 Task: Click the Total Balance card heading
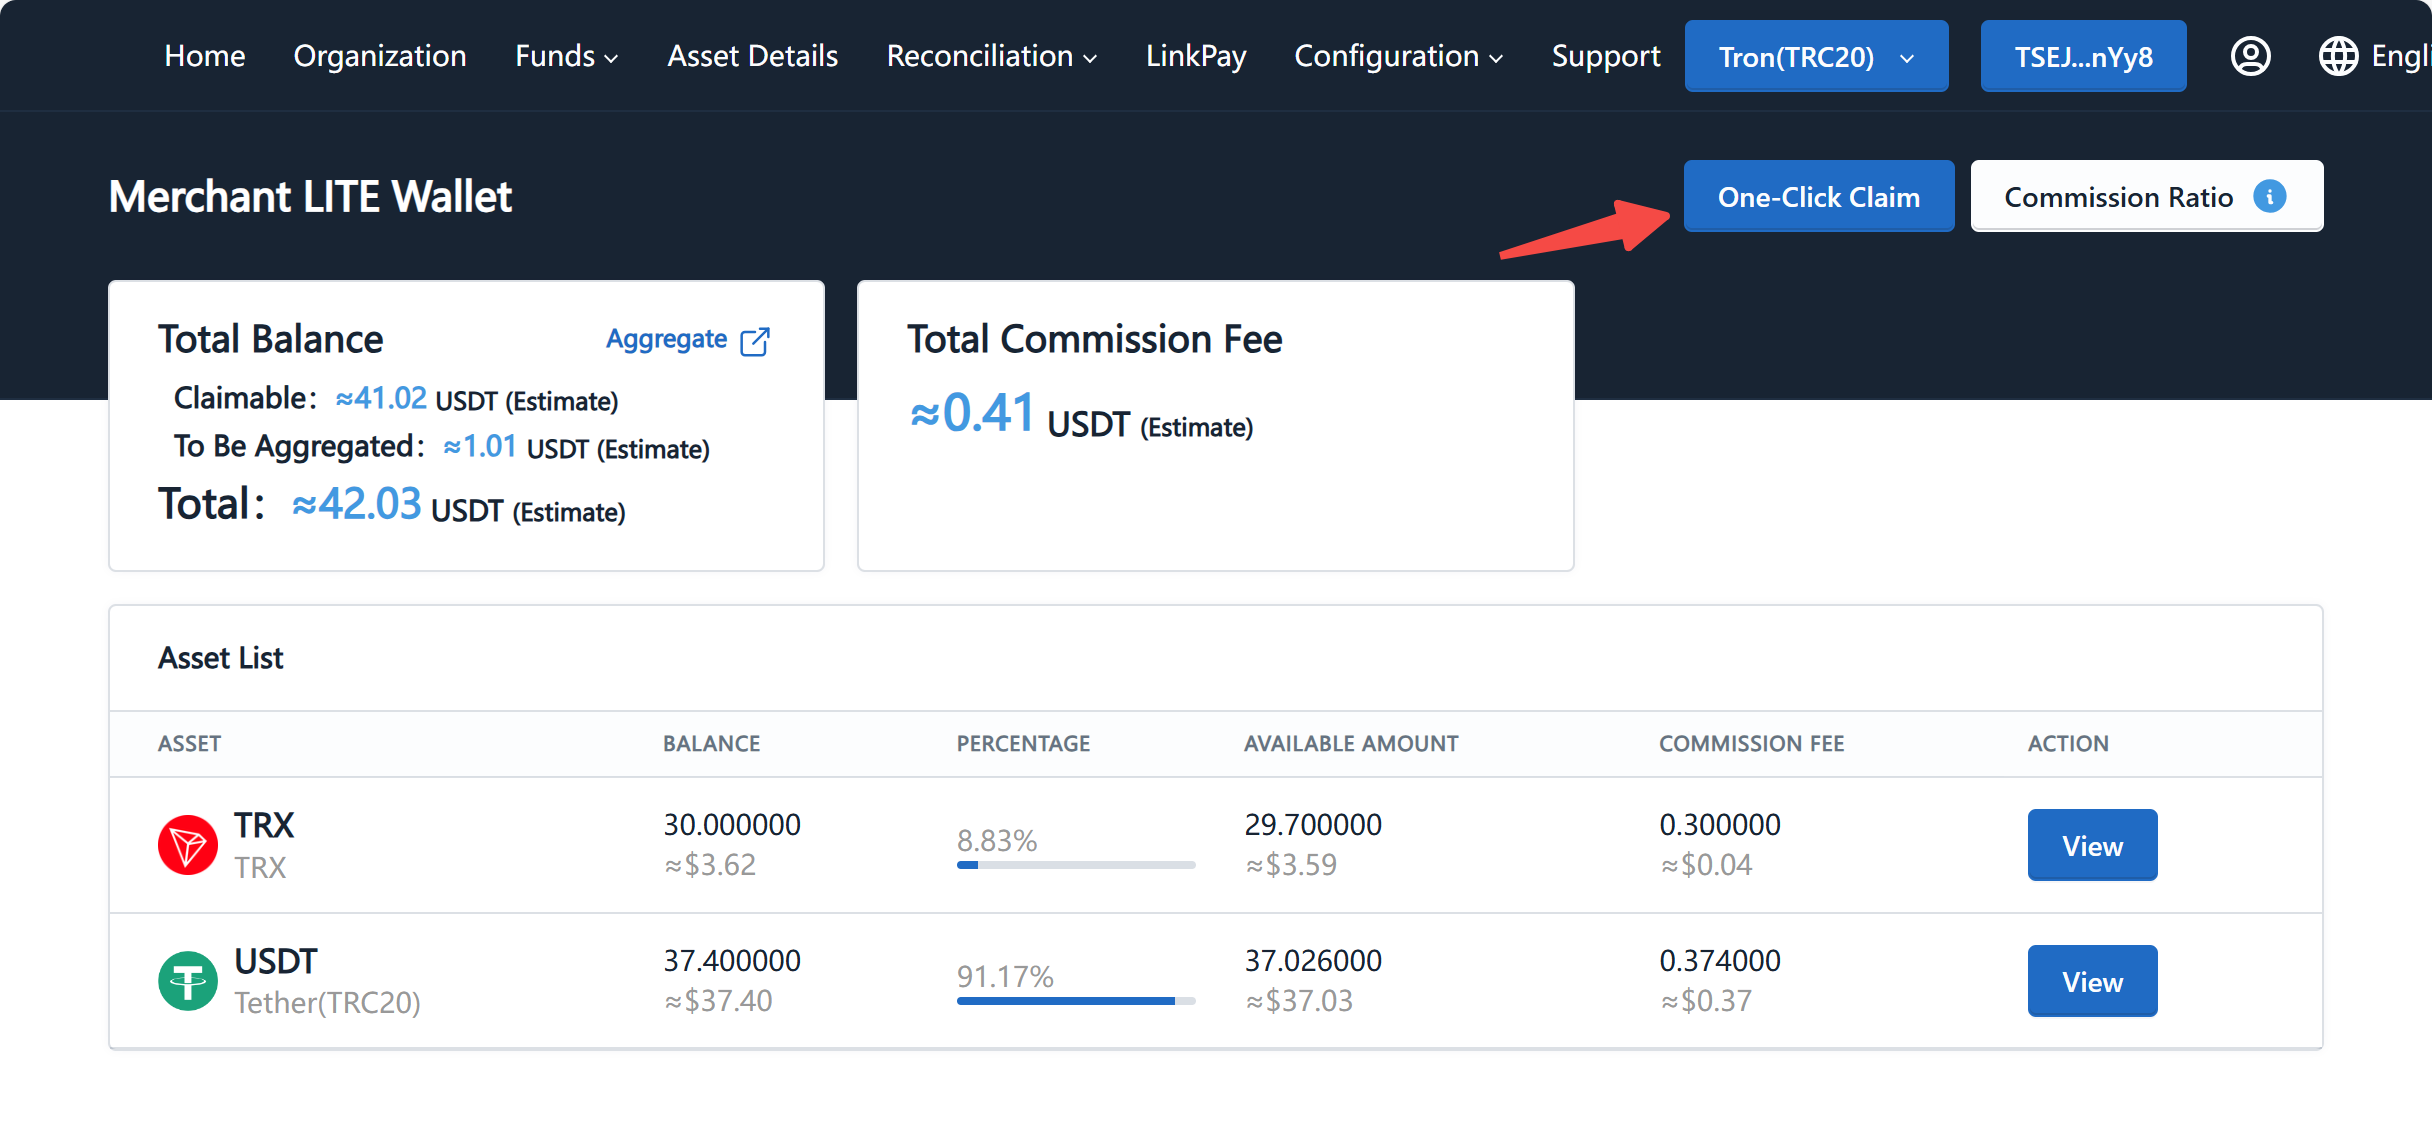point(270,339)
